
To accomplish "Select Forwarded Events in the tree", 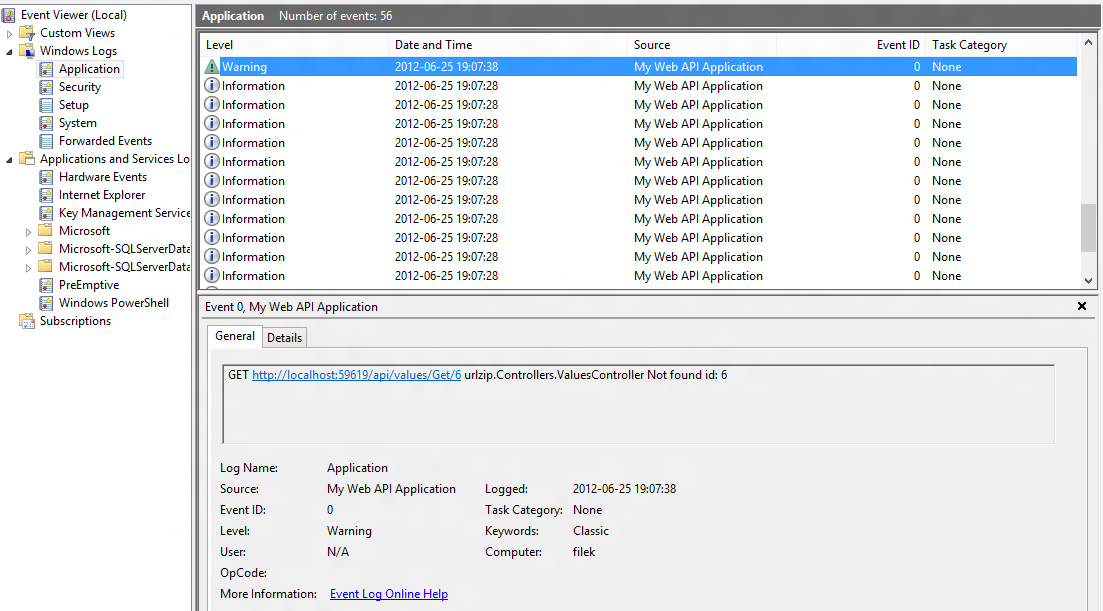I will click(105, 141).
